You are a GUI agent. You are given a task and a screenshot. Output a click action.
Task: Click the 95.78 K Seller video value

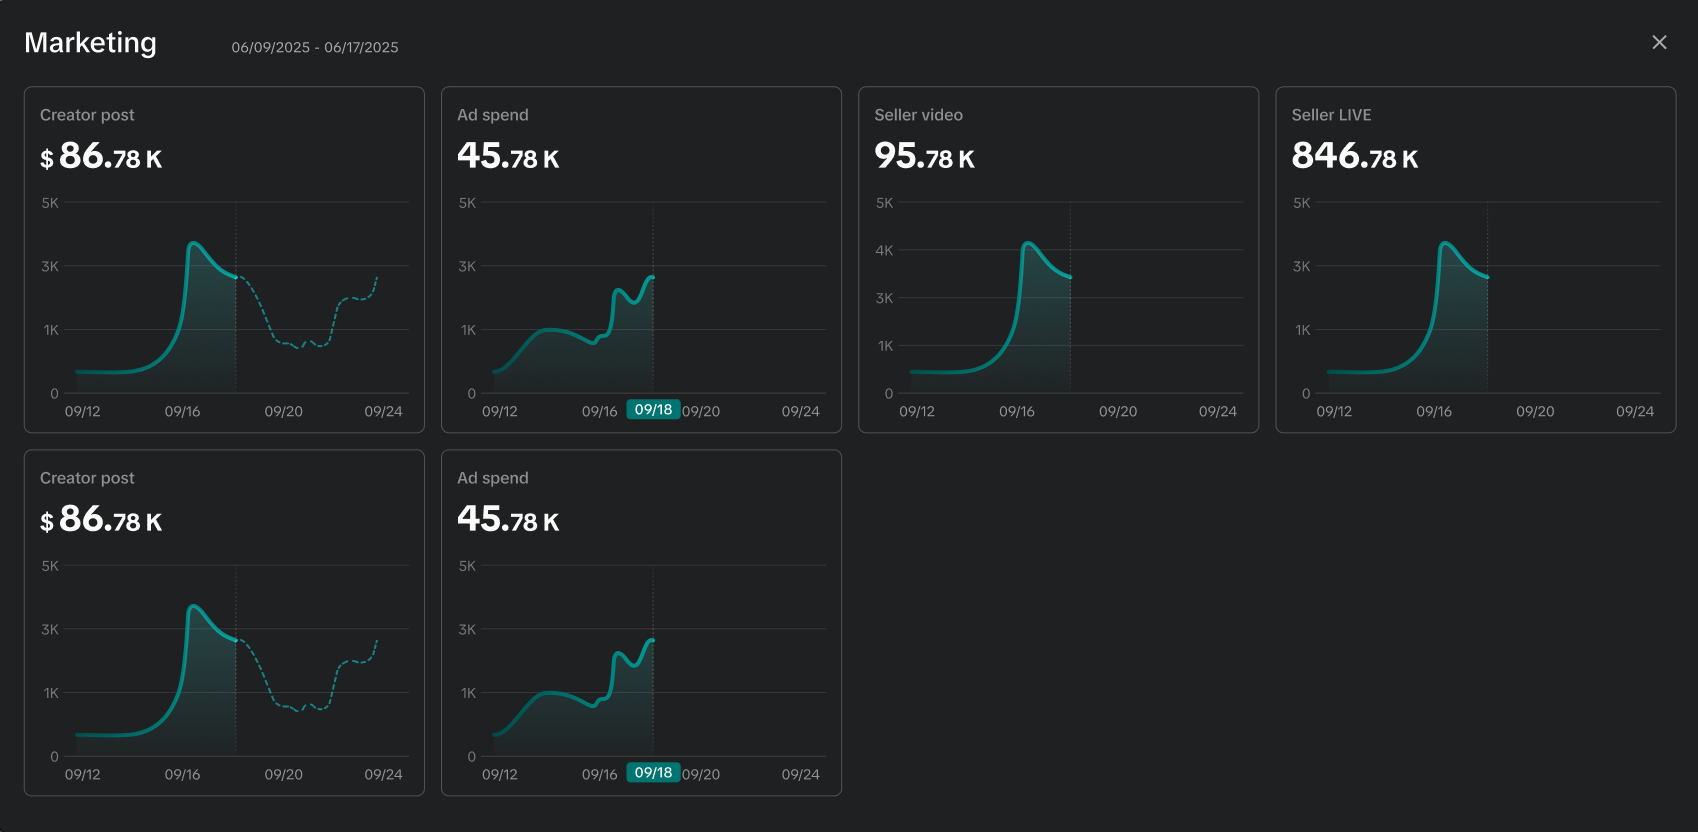point(924,156)
